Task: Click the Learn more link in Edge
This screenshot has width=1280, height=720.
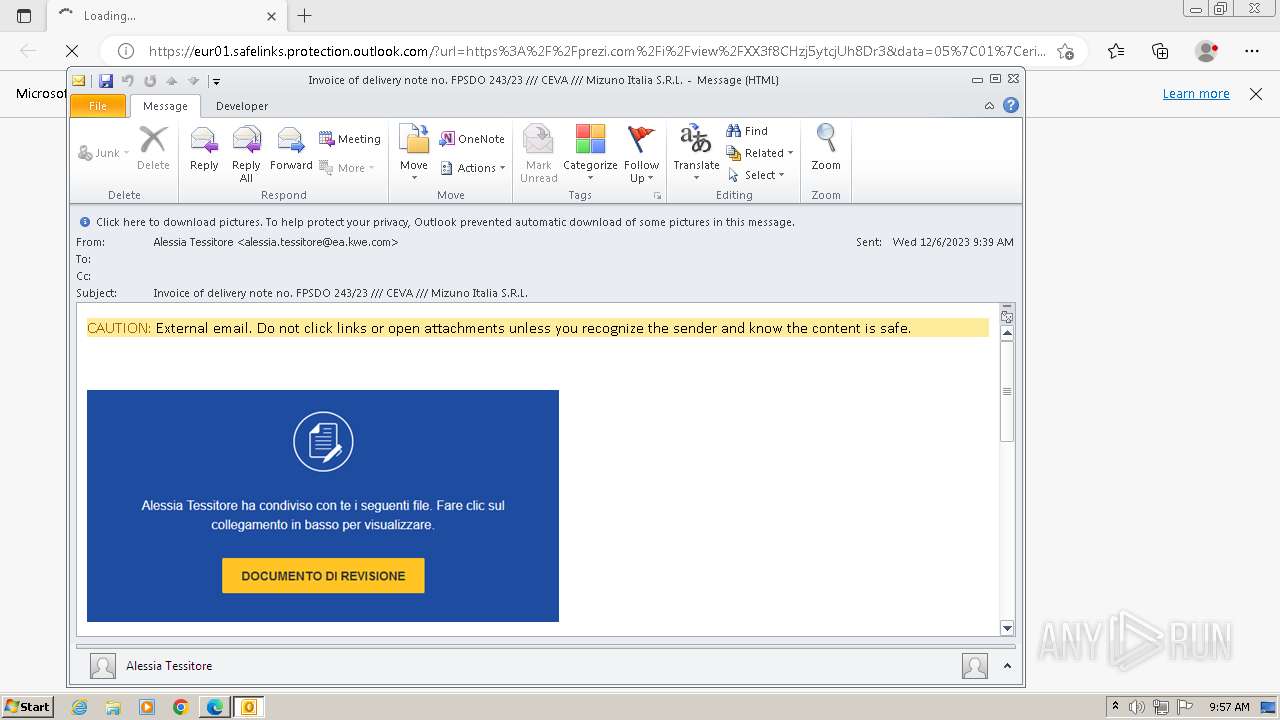Action: (x=1196, y=93)
